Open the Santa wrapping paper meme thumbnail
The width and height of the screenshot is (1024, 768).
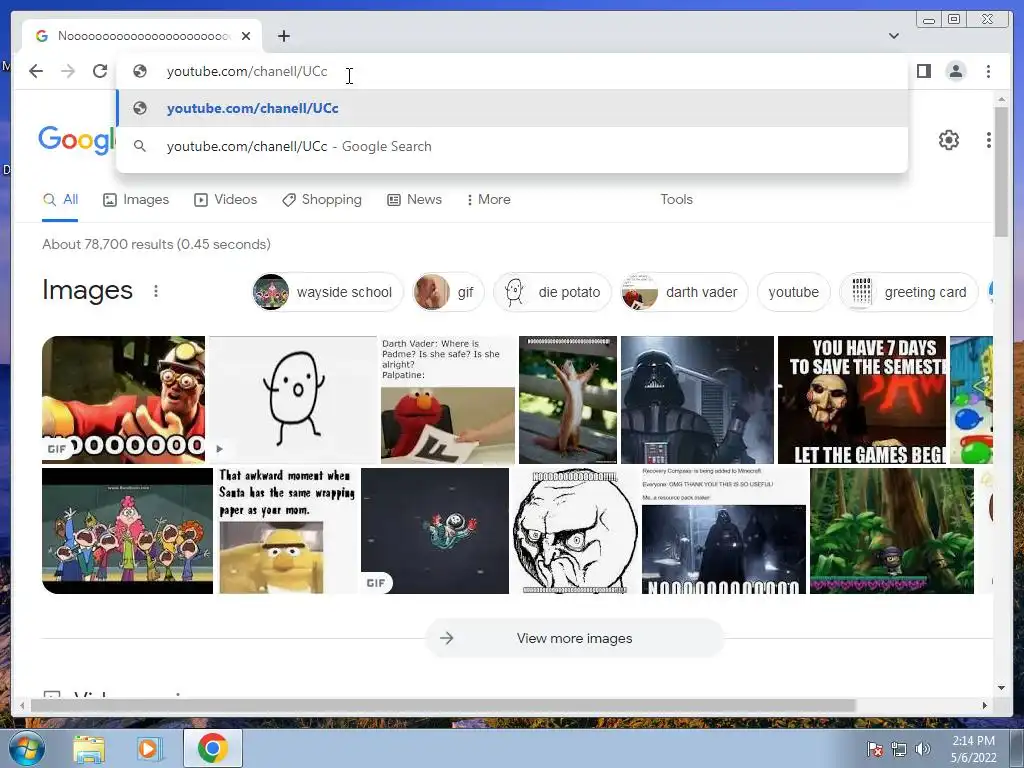click(287, 530)
